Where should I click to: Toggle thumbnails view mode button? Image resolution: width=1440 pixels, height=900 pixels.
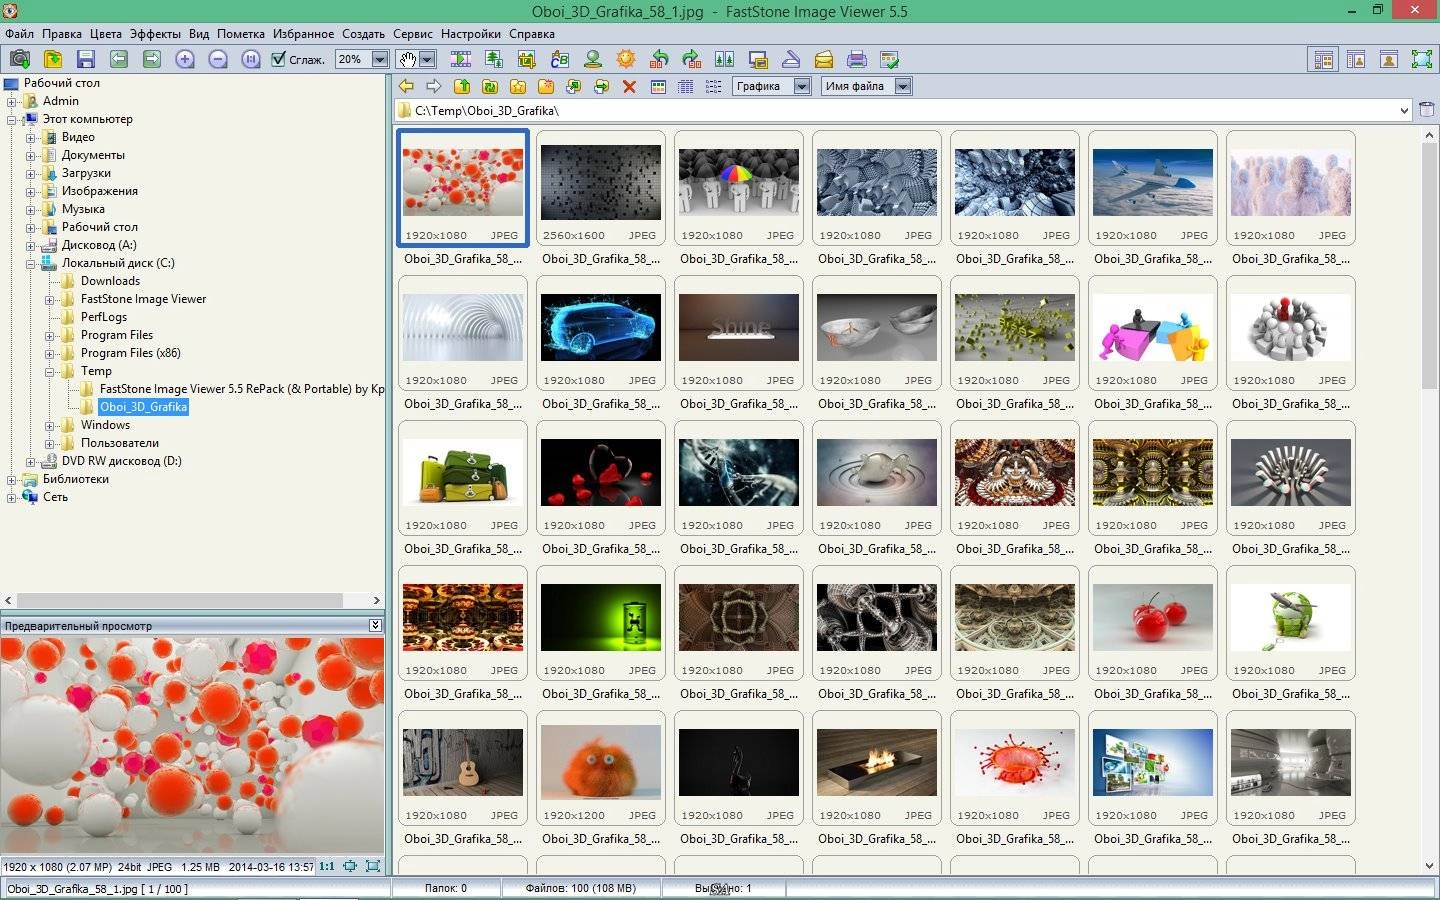pos(658,87)
